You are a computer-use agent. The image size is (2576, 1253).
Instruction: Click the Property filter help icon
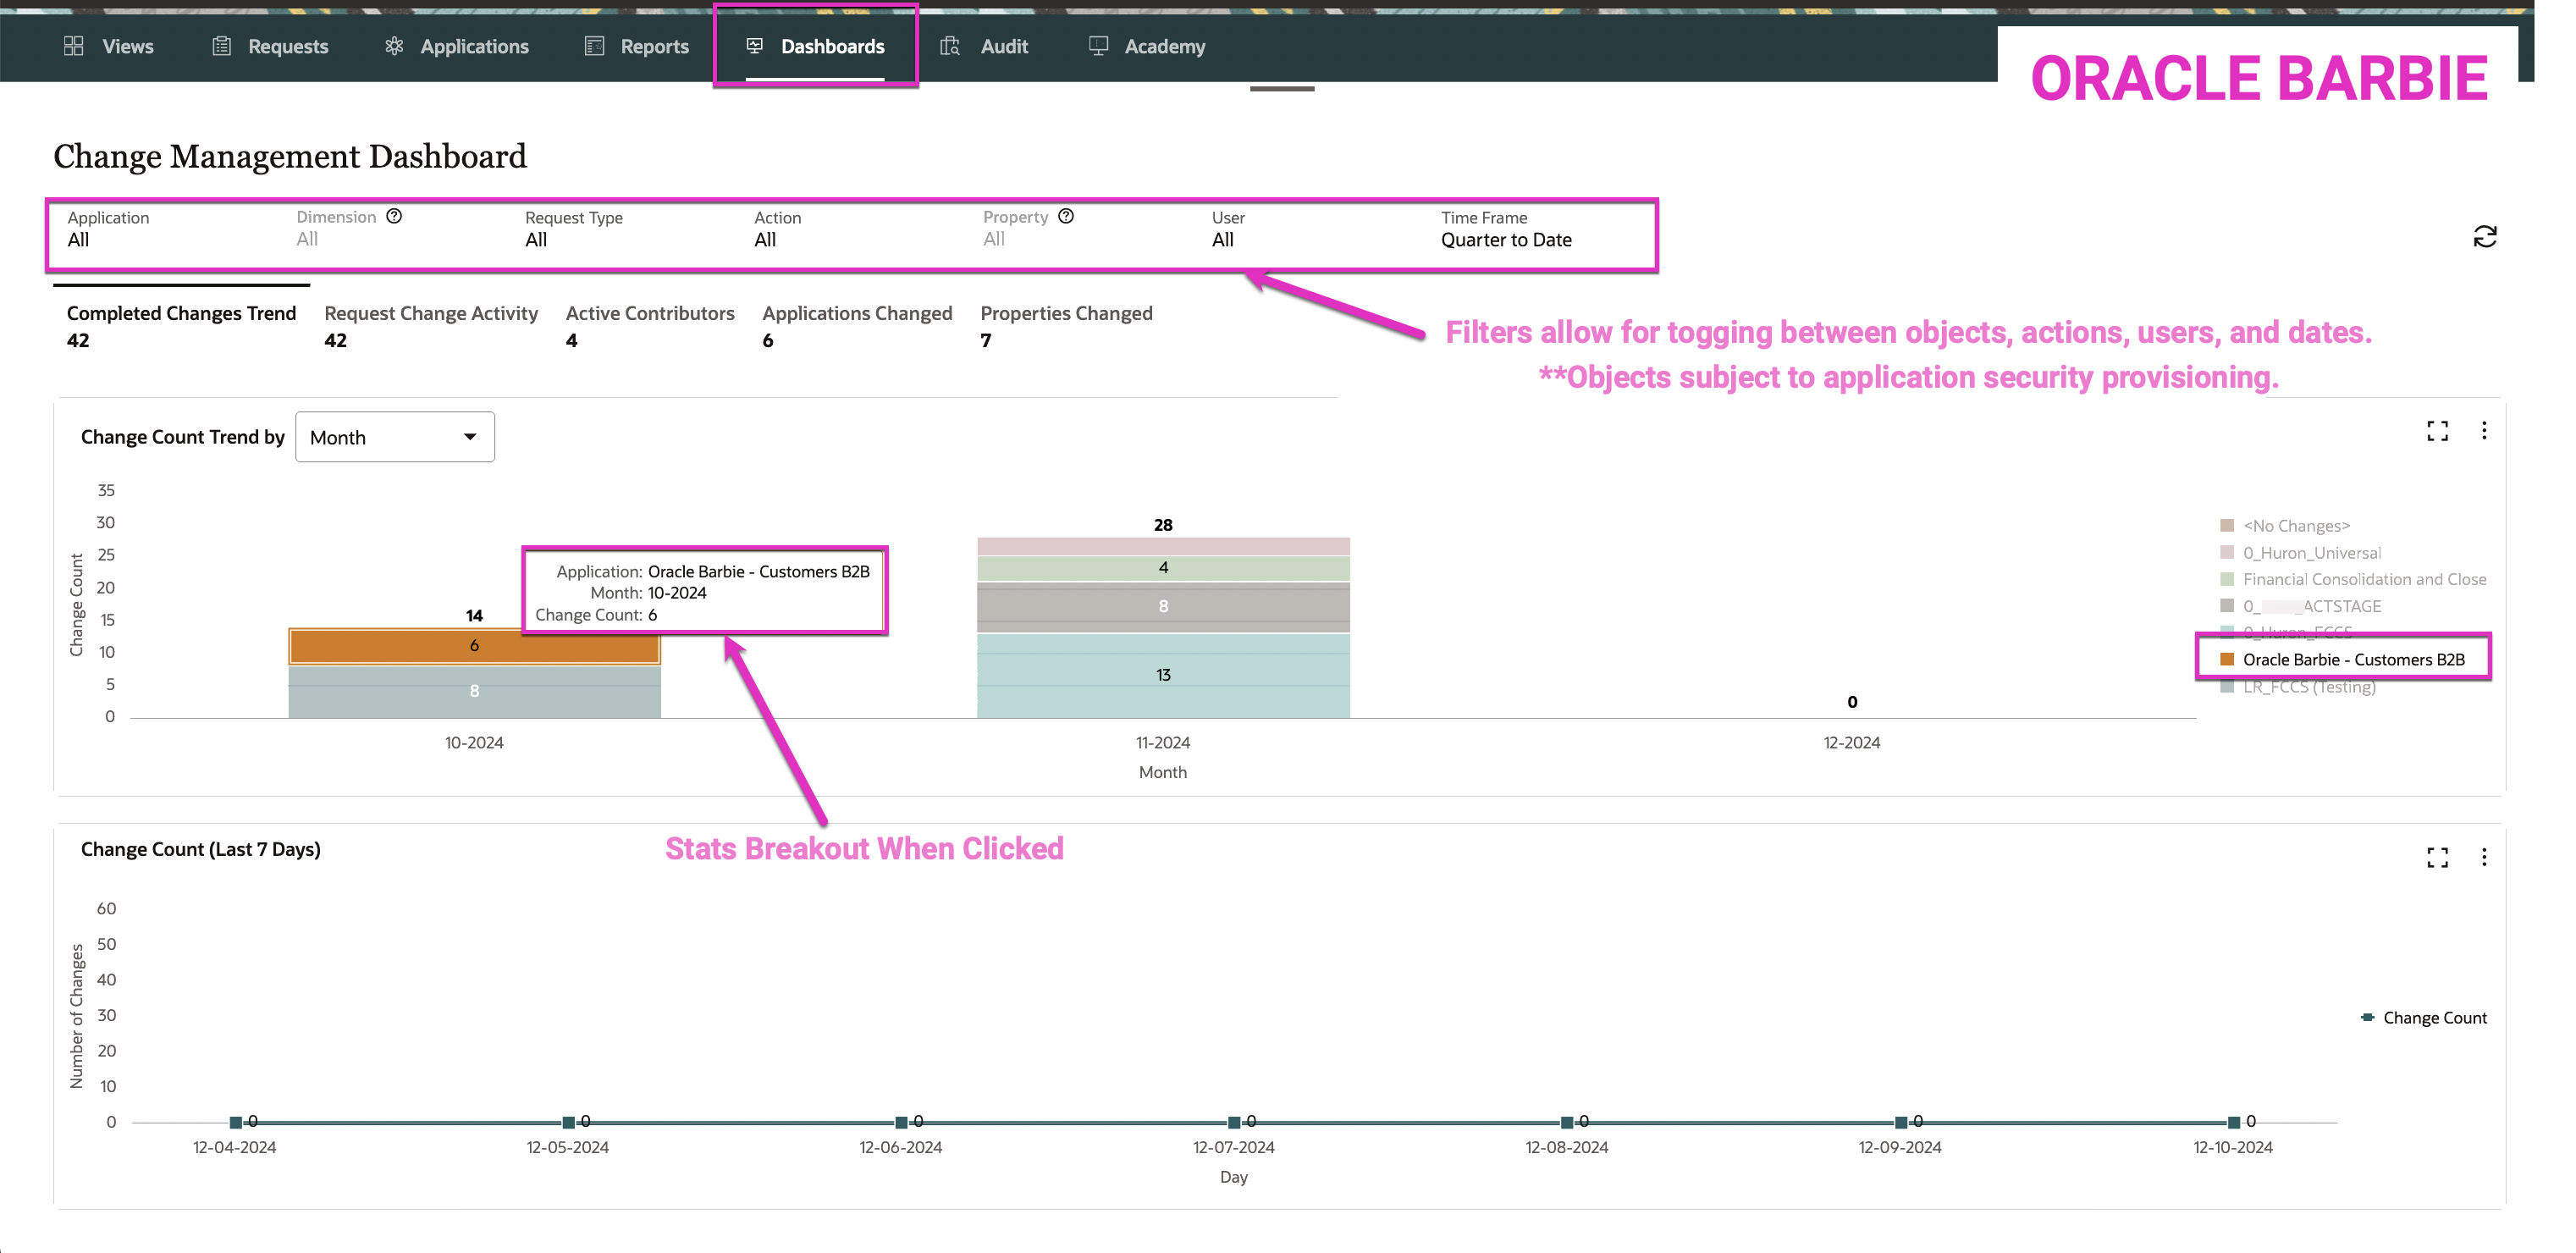pos(1066,216)
